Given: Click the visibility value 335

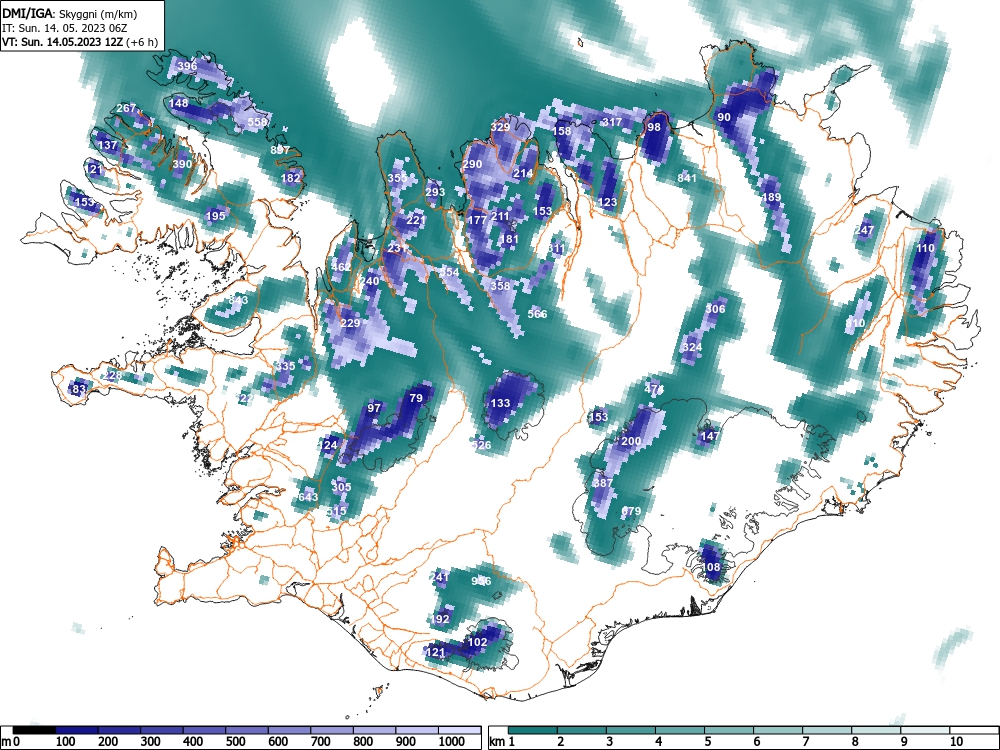Looking at the screenshot, I should click(286, 366).
